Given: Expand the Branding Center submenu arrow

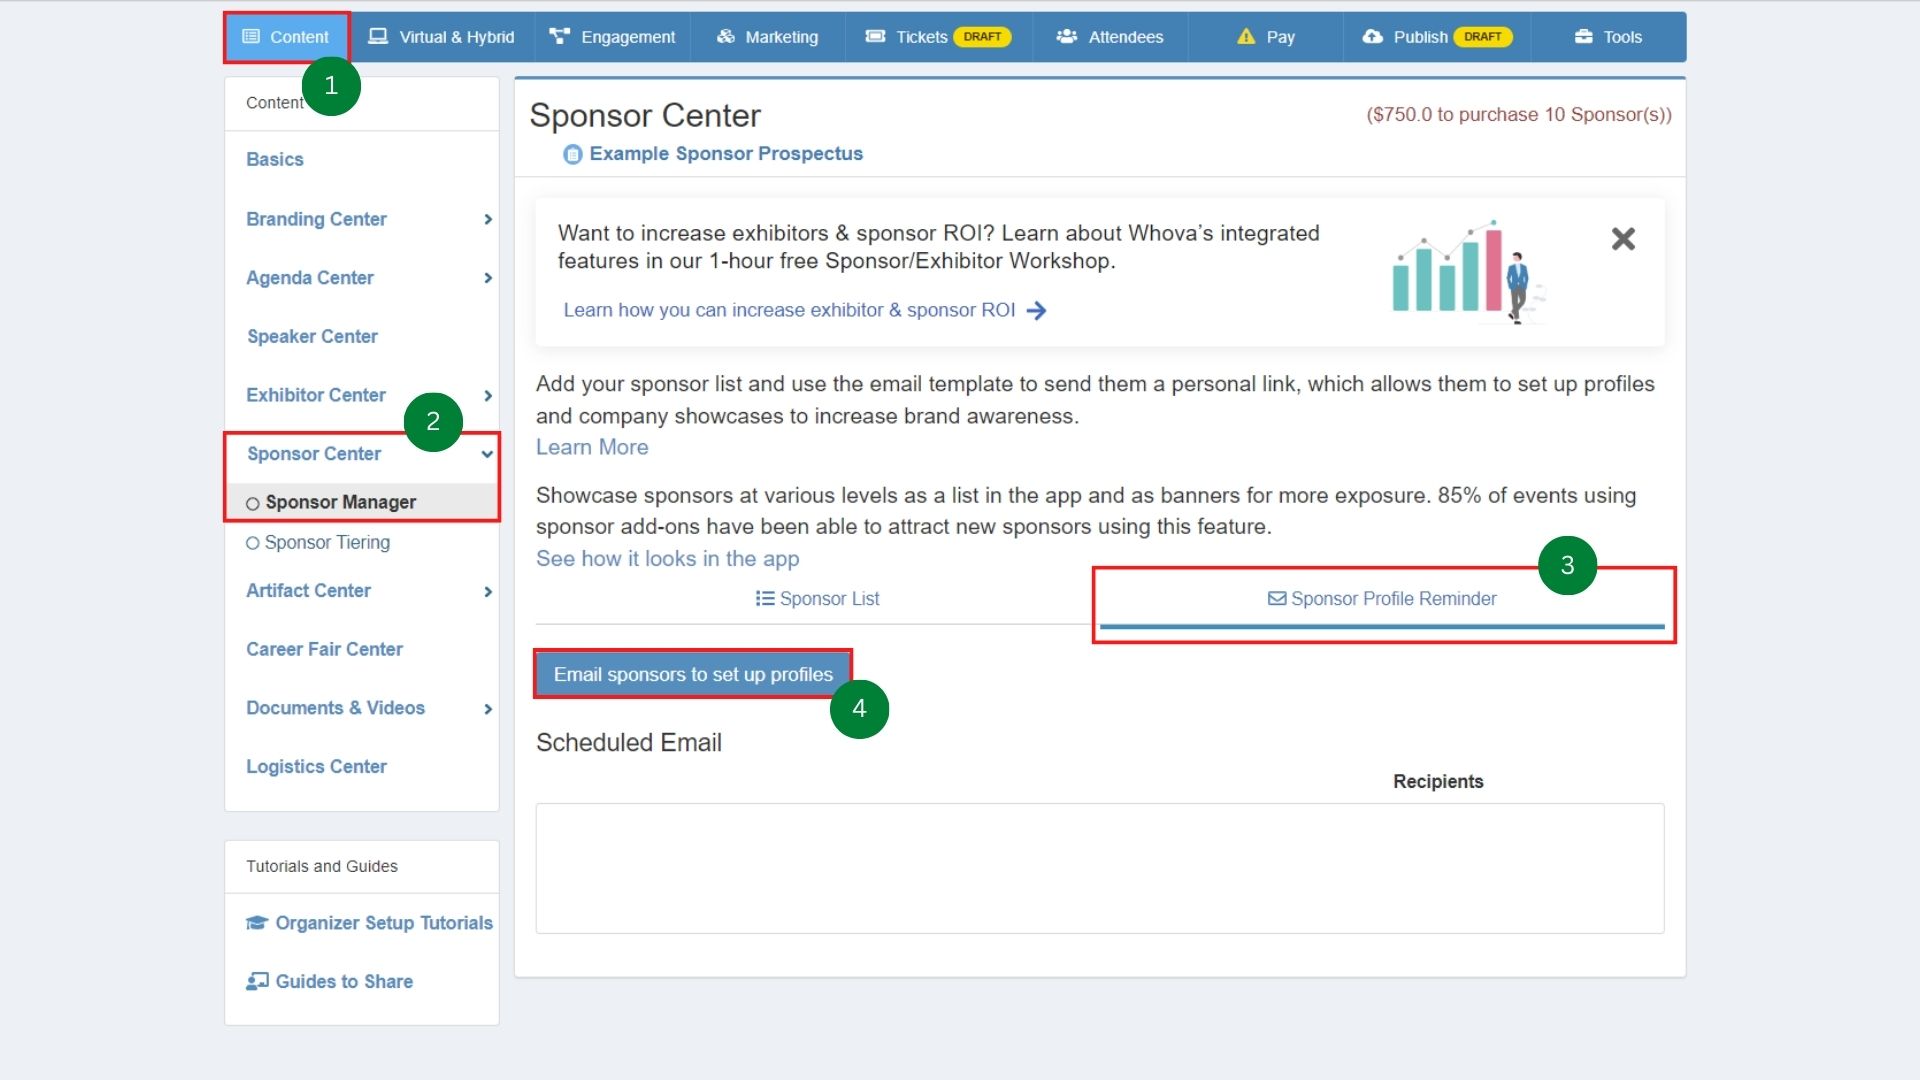Looking at the screenshot, I should pos(487,219).
